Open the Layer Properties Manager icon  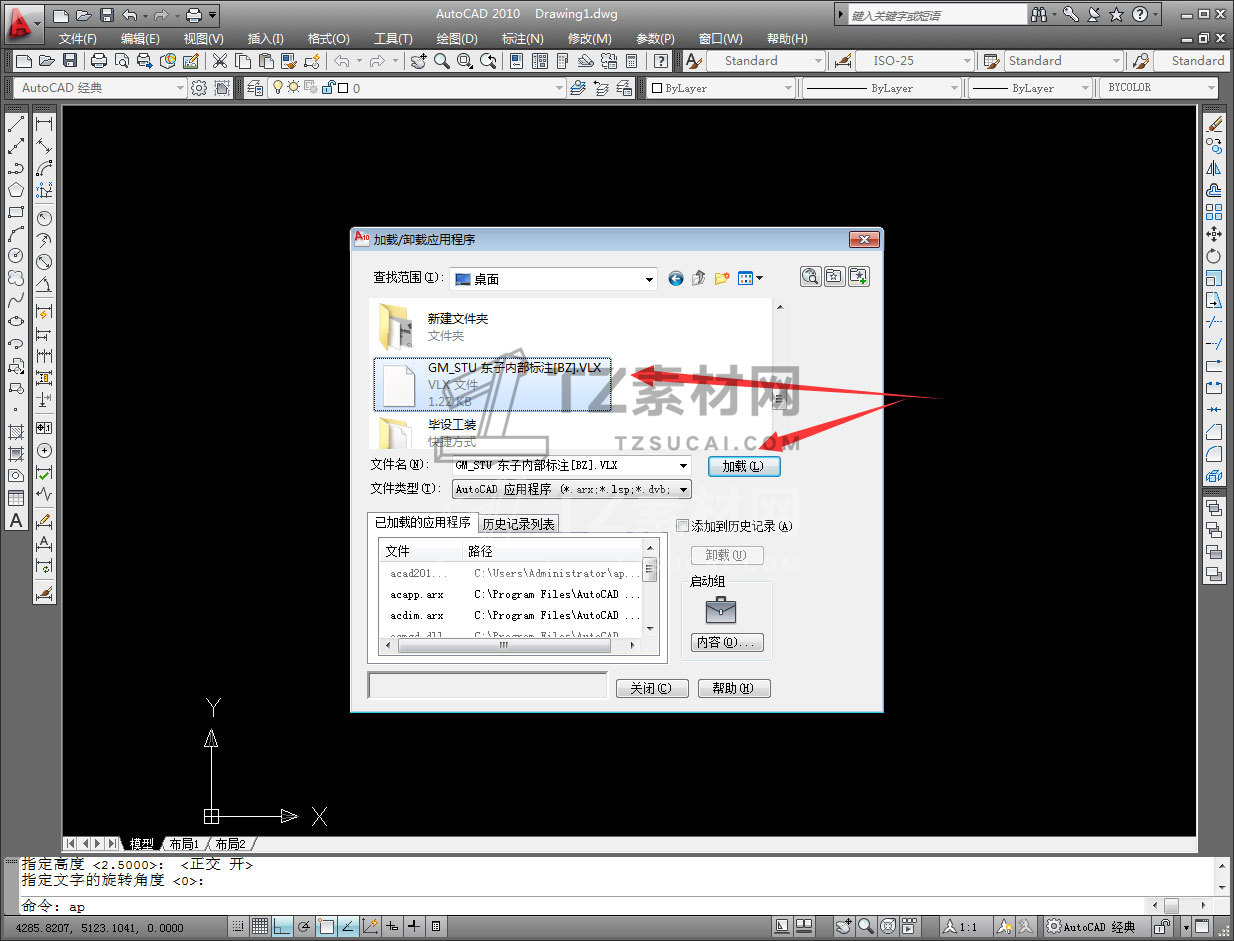pos(255,88)
